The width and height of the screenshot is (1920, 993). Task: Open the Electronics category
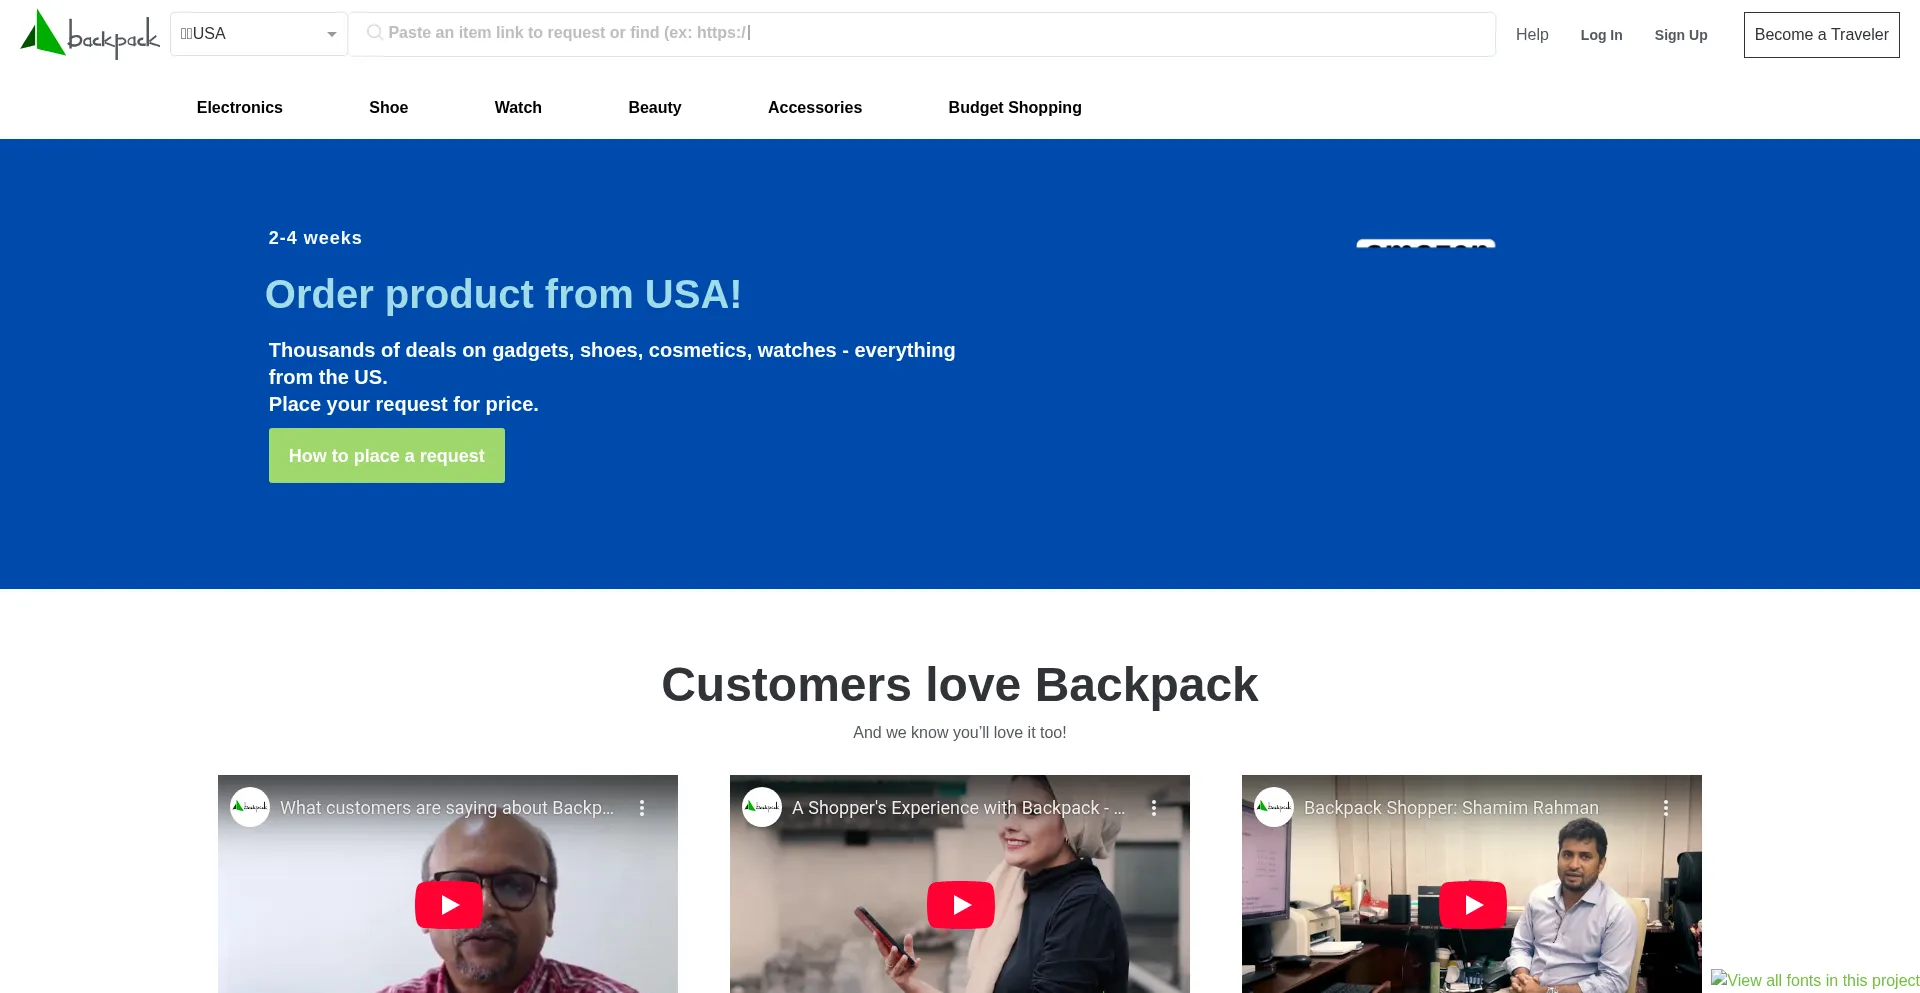(x=240, y=107)
